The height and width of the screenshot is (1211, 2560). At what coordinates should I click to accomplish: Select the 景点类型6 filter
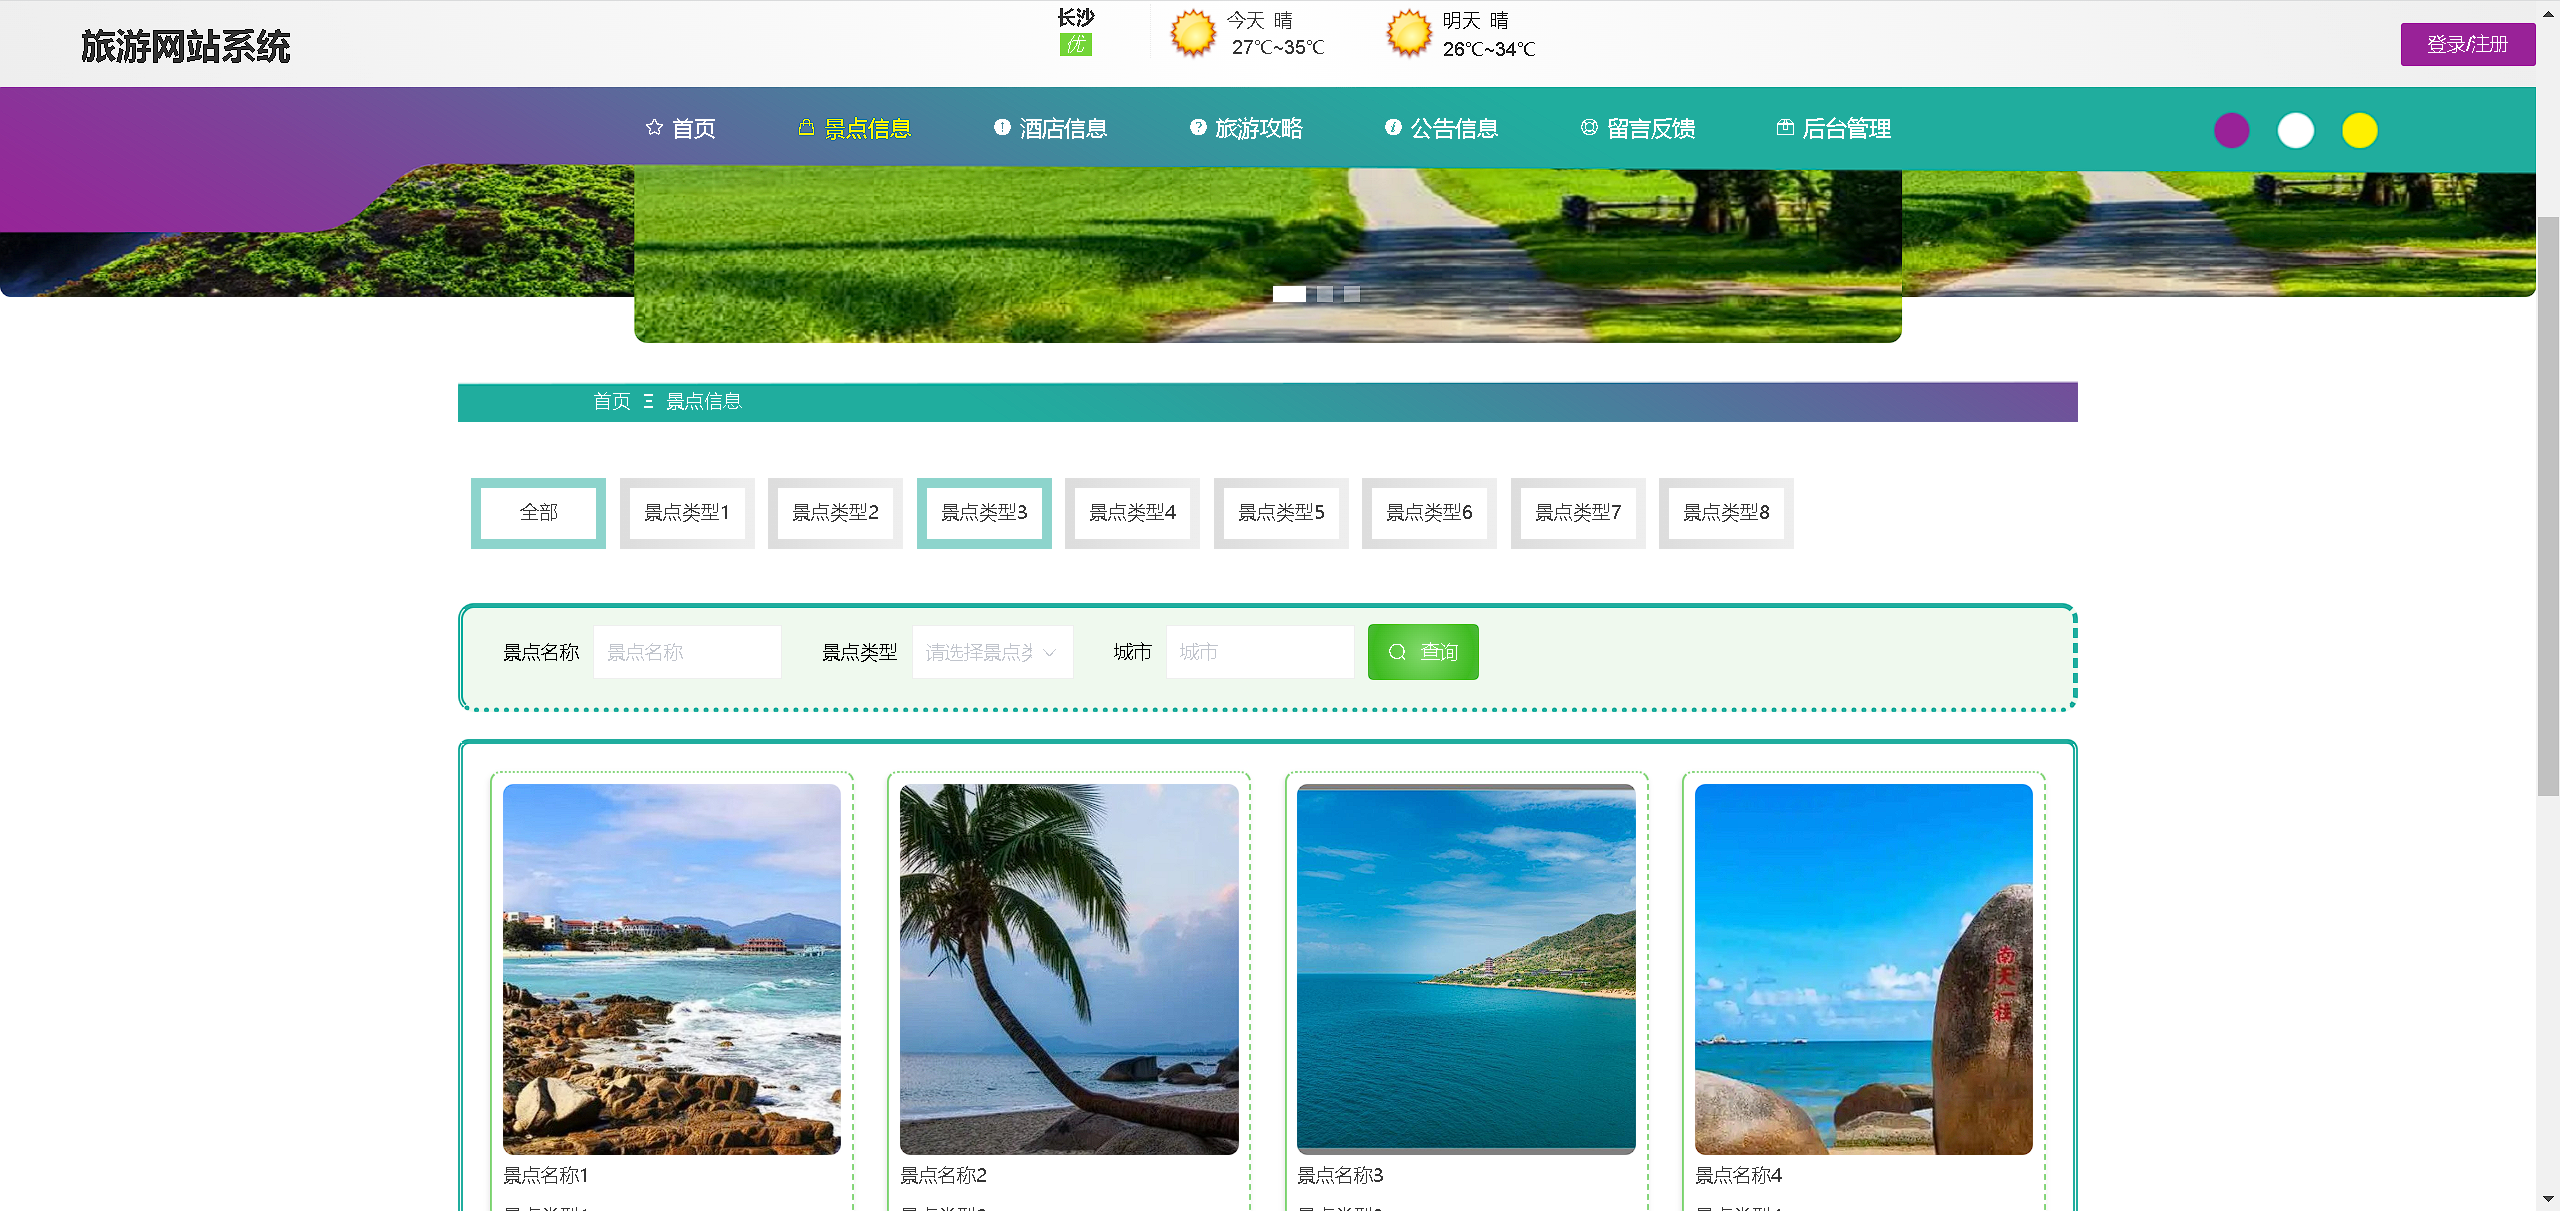click(x=1429, y=513)
